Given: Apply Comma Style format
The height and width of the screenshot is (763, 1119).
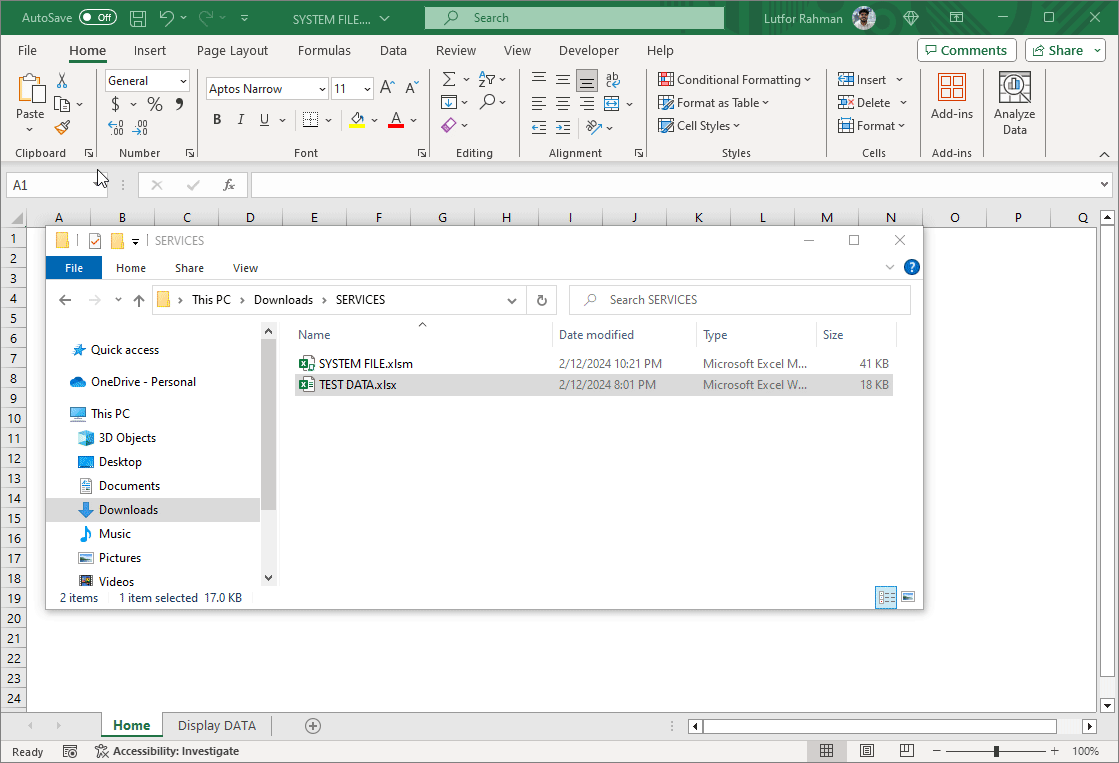Looking at the screenshot, I should point(179,104).
